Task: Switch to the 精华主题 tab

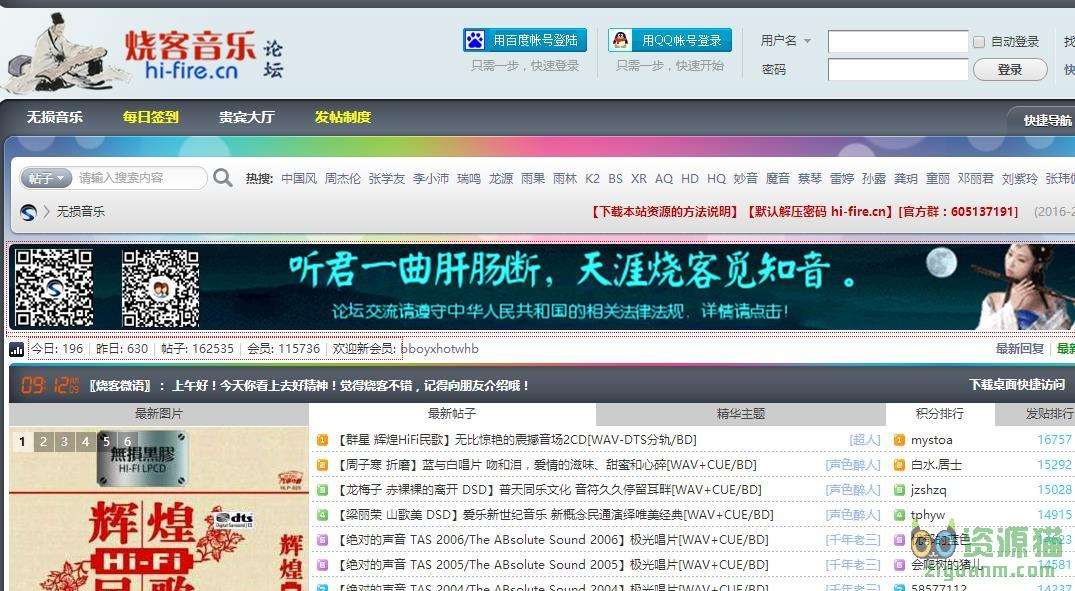Action: [740, 413]
